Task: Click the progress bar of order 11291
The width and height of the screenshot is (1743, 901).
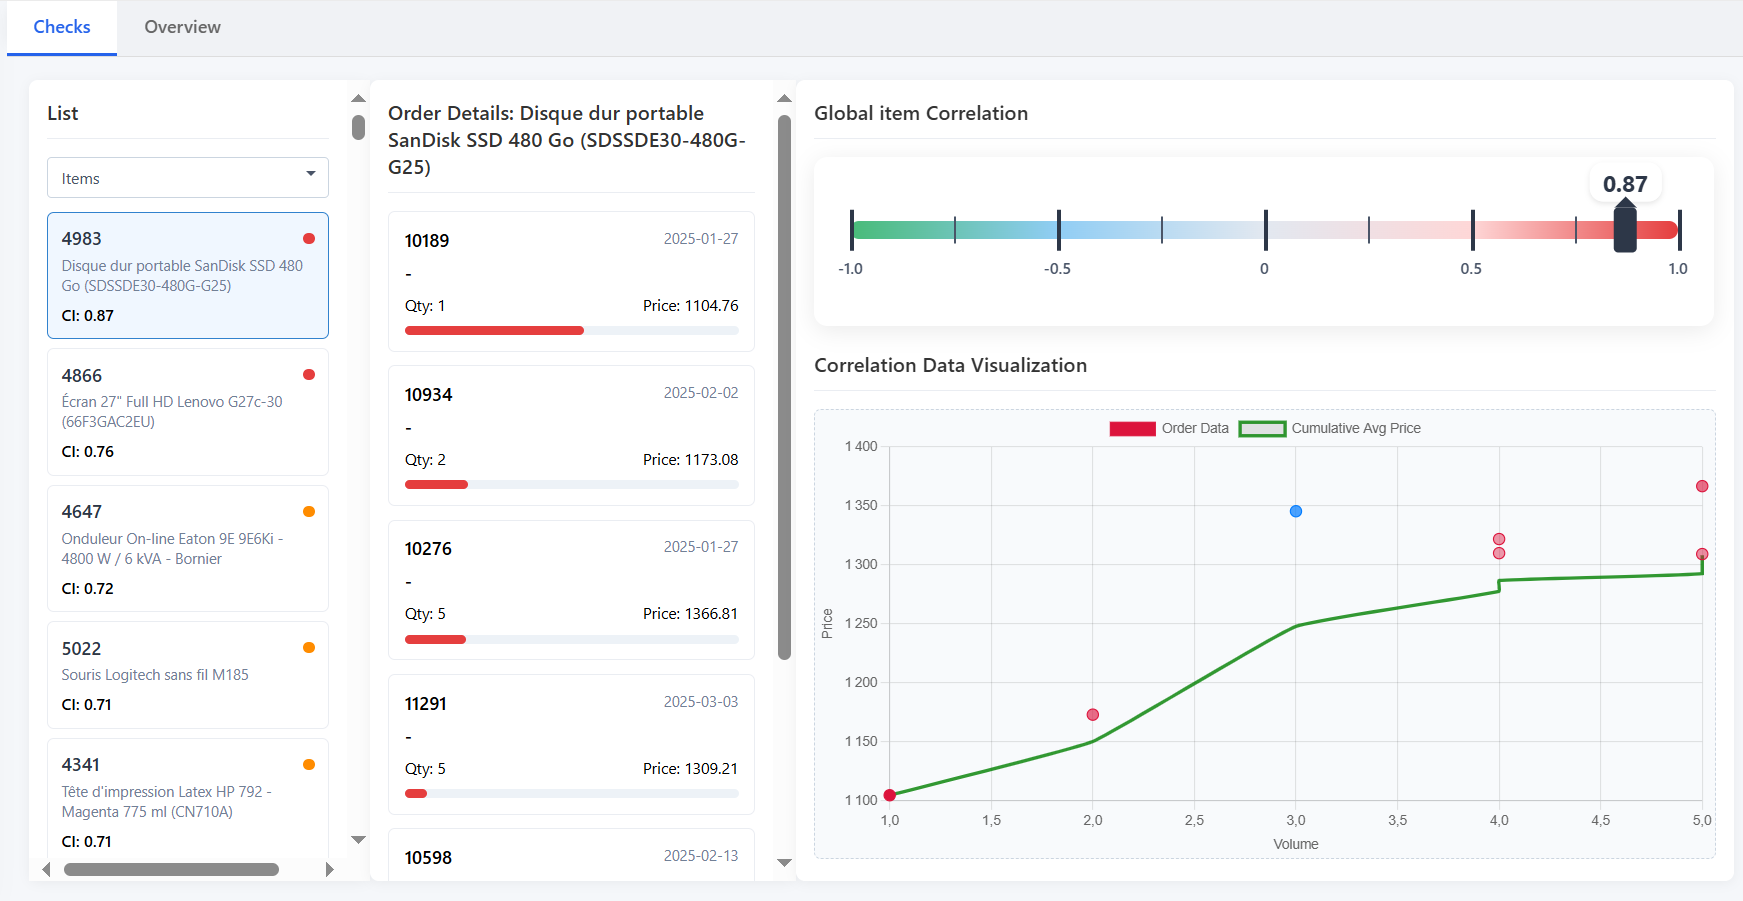Action: (571, 794)
